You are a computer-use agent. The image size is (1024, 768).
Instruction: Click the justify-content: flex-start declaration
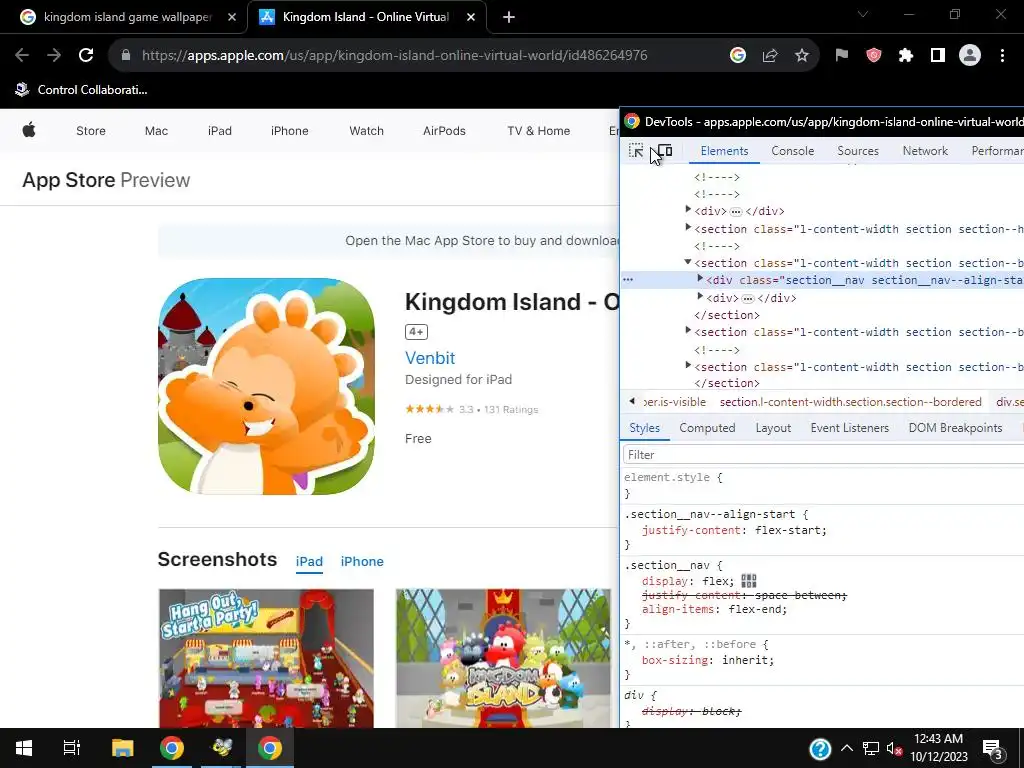click(x=734, y=530)
